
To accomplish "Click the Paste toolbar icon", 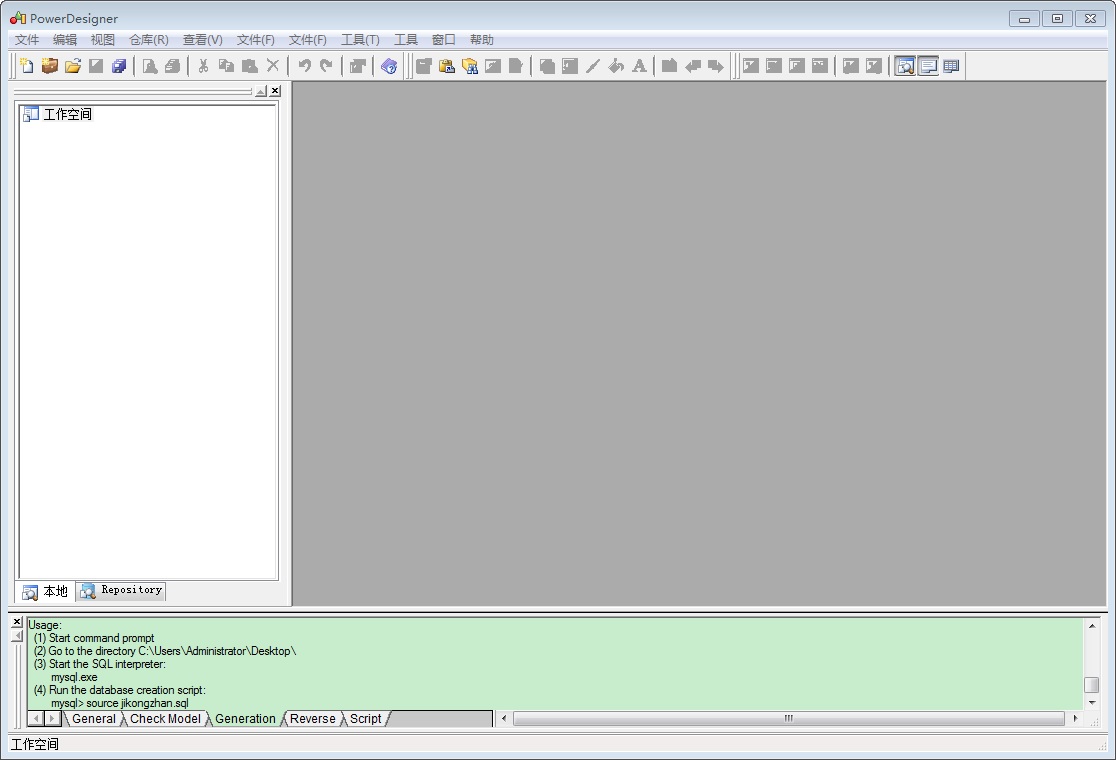I will click(250, 66).
